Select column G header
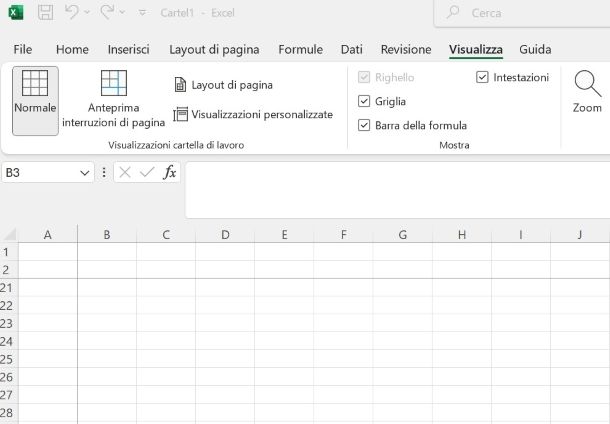610x424 pixels. (403, 235)
